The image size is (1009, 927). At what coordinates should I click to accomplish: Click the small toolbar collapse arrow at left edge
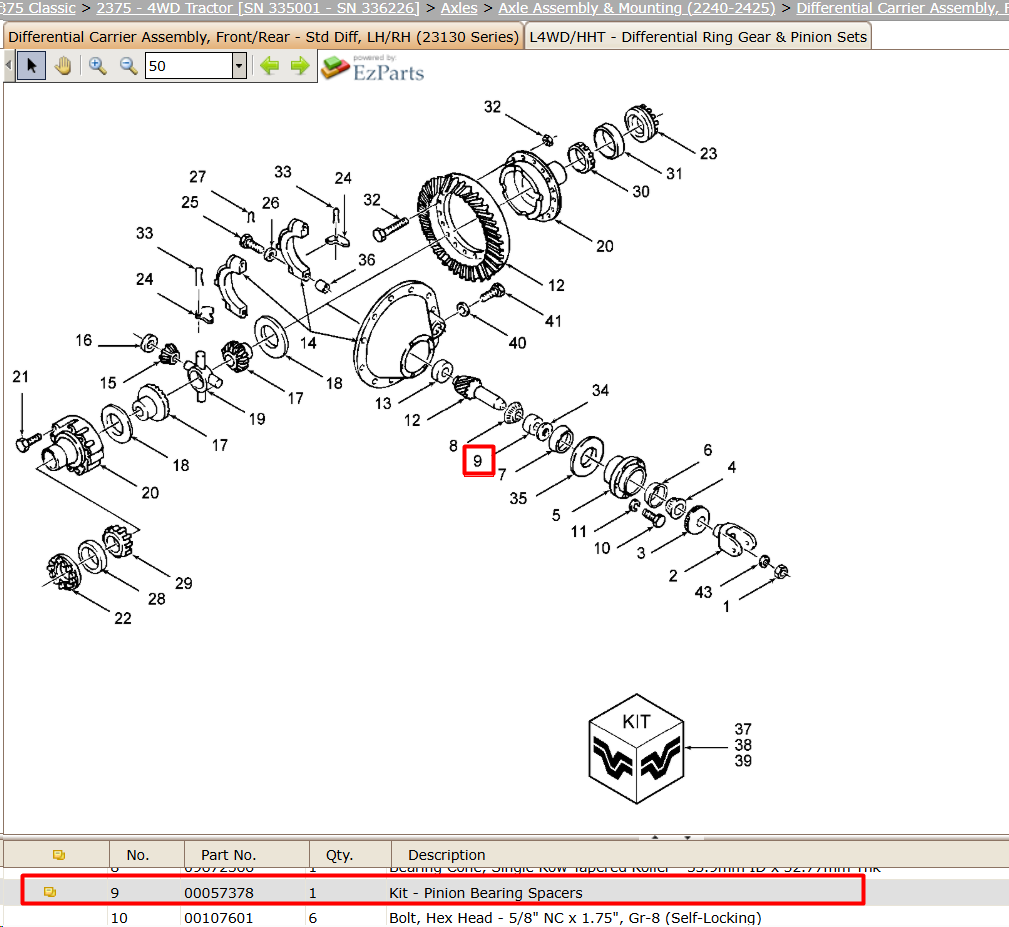[x=8, y=66]
